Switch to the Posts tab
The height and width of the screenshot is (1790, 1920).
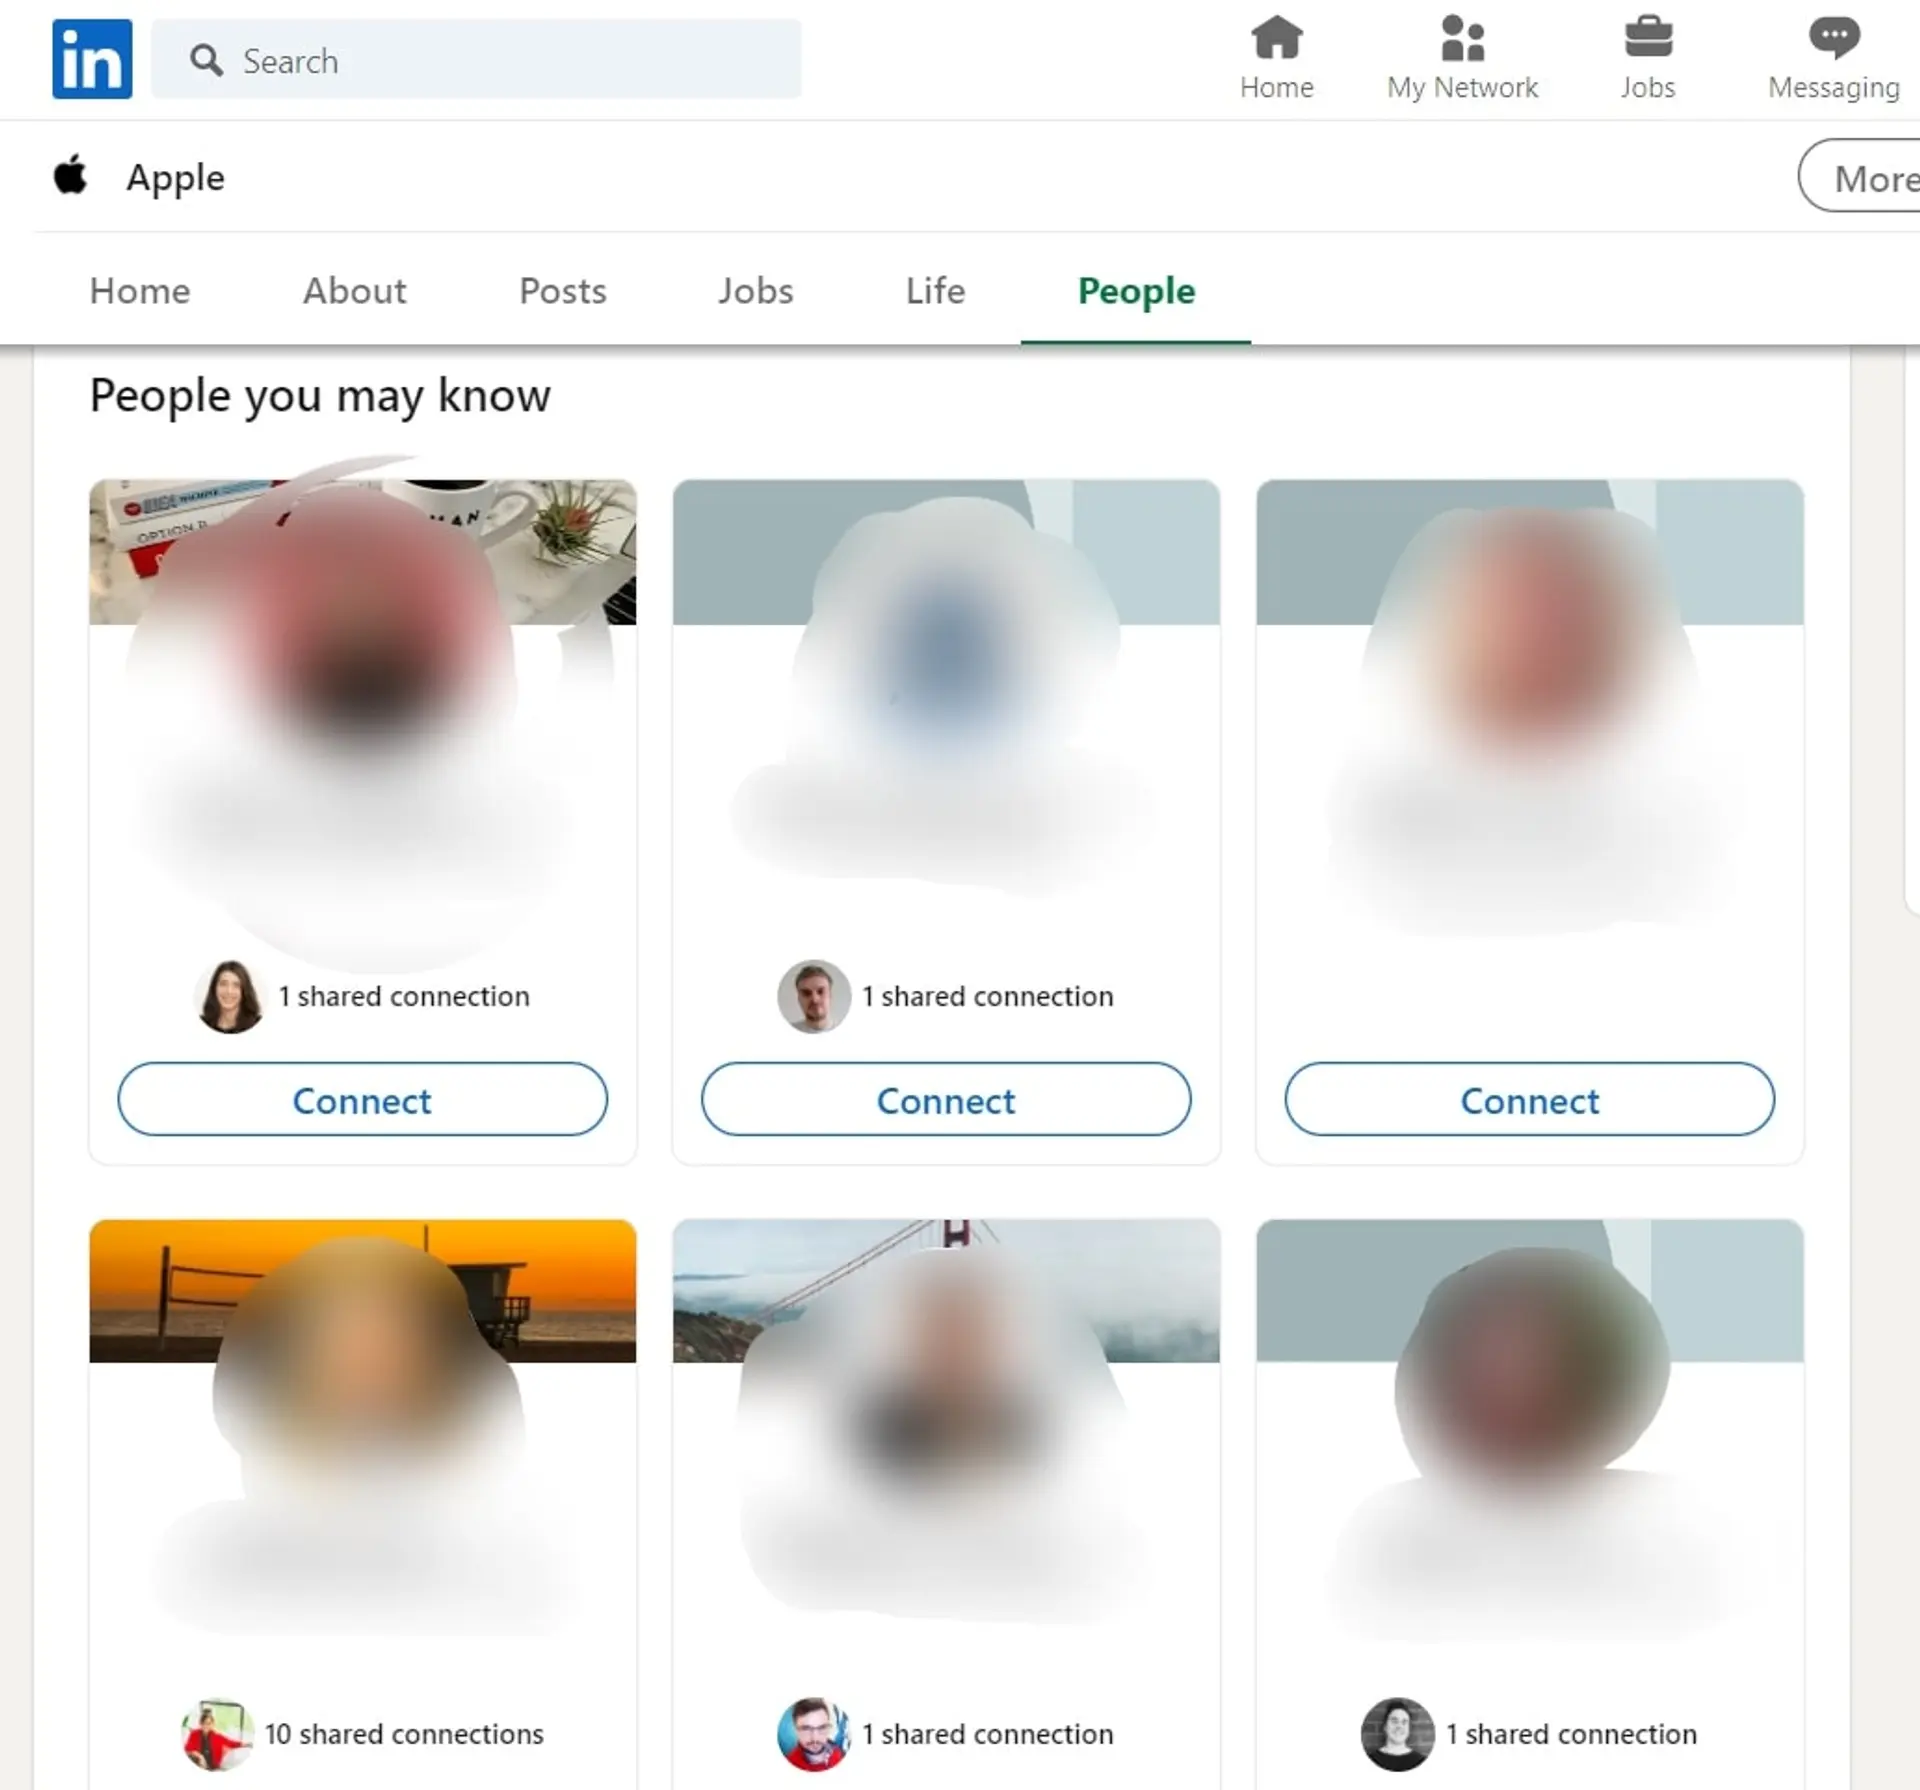(562, 291)
